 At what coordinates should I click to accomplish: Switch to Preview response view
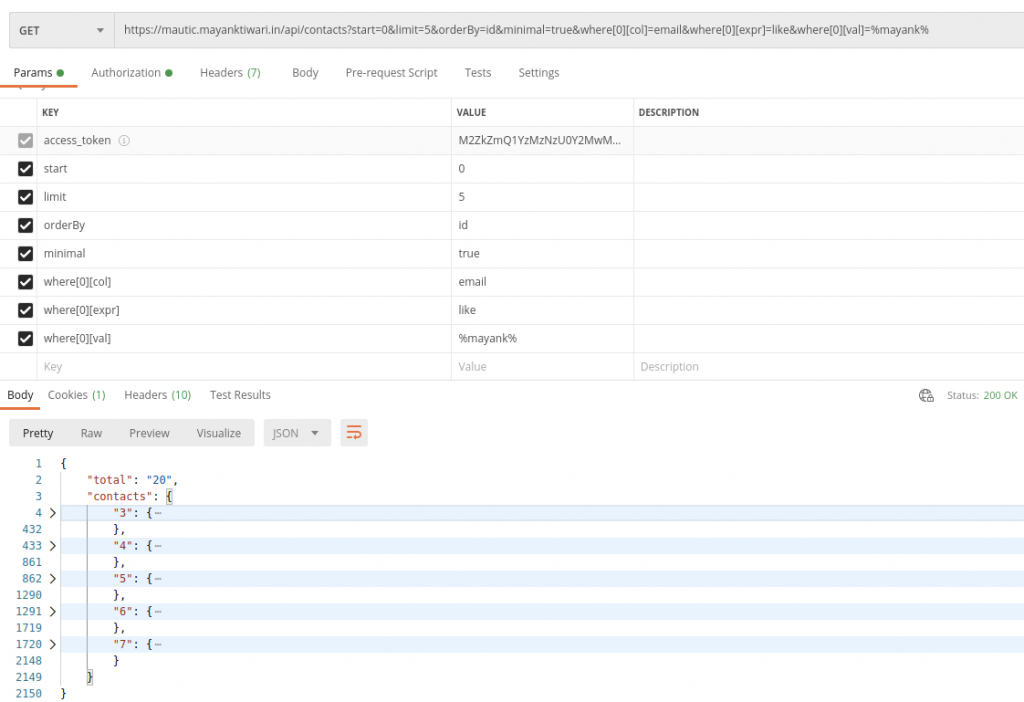[x=149, y=433]
